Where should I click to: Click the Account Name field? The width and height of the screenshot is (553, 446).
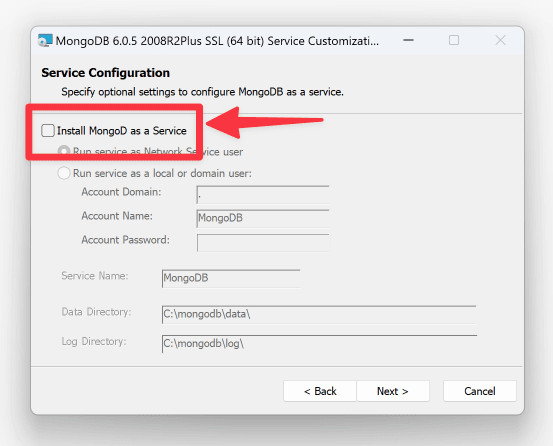263,219
